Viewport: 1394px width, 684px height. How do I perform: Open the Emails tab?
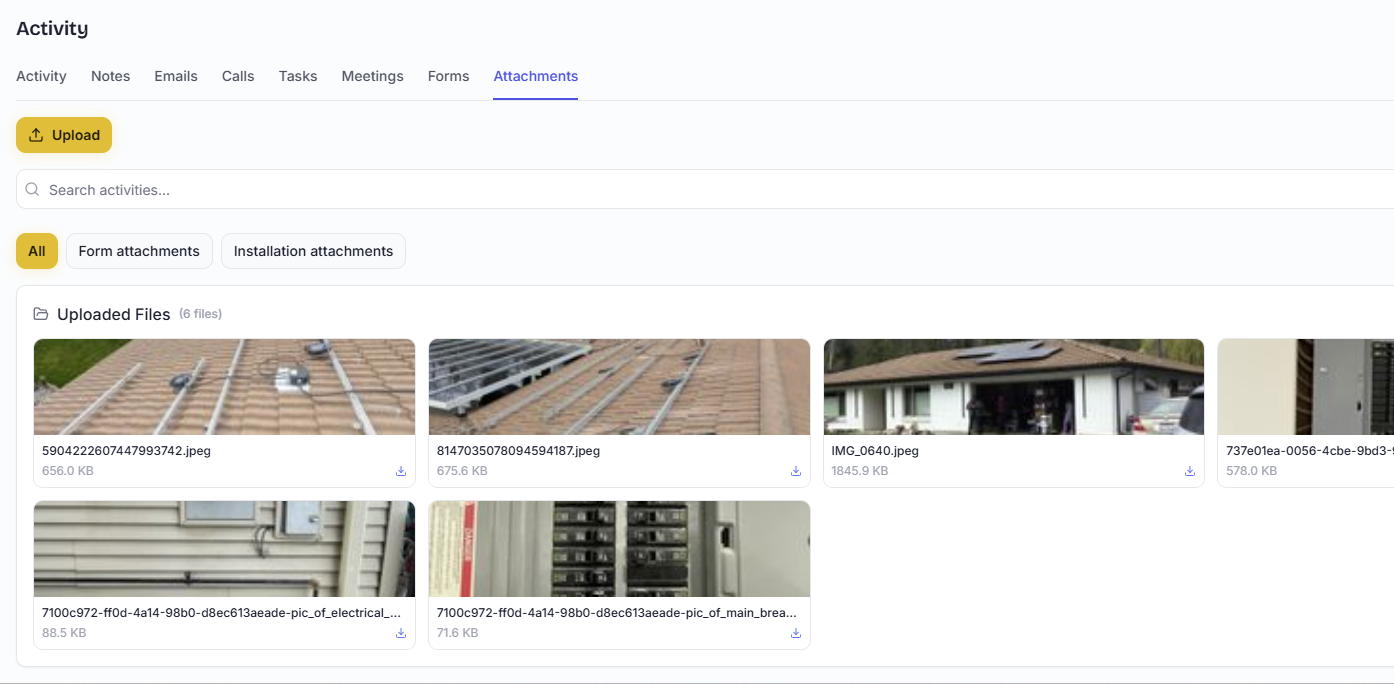(176, 76)
